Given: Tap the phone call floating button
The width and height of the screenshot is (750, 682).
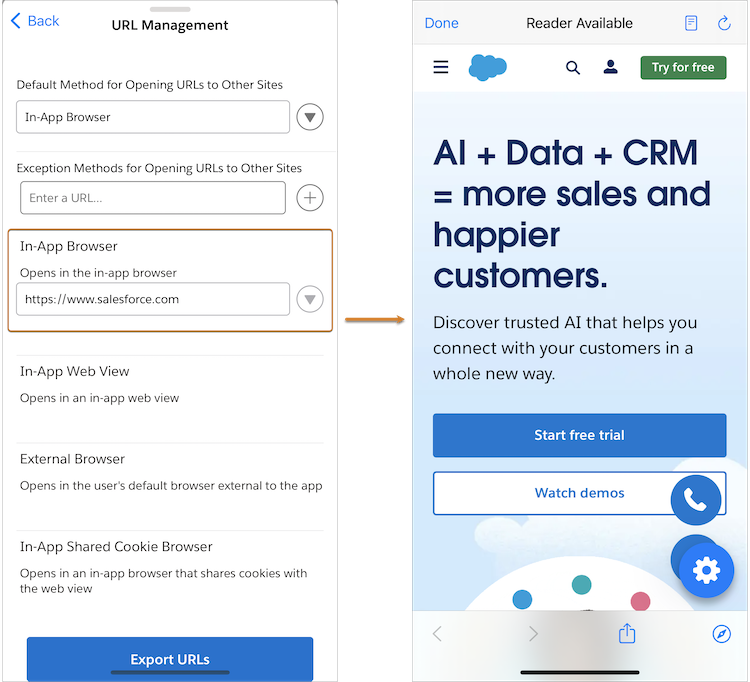Looking at the screenshot, I should (x=695, y=500).
